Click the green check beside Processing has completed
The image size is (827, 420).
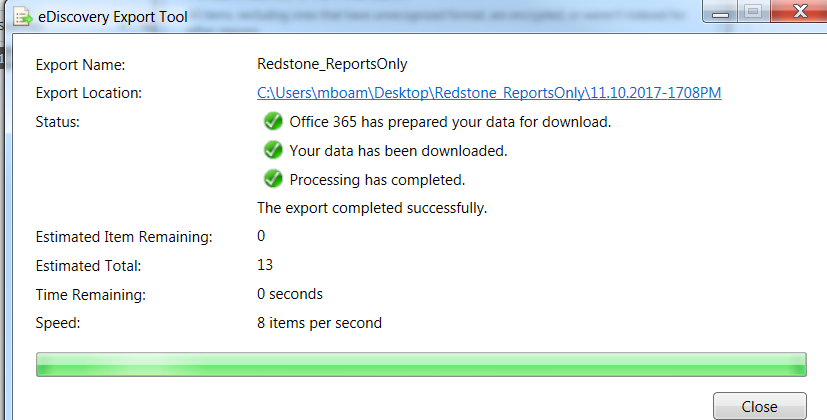click(271, 180)
